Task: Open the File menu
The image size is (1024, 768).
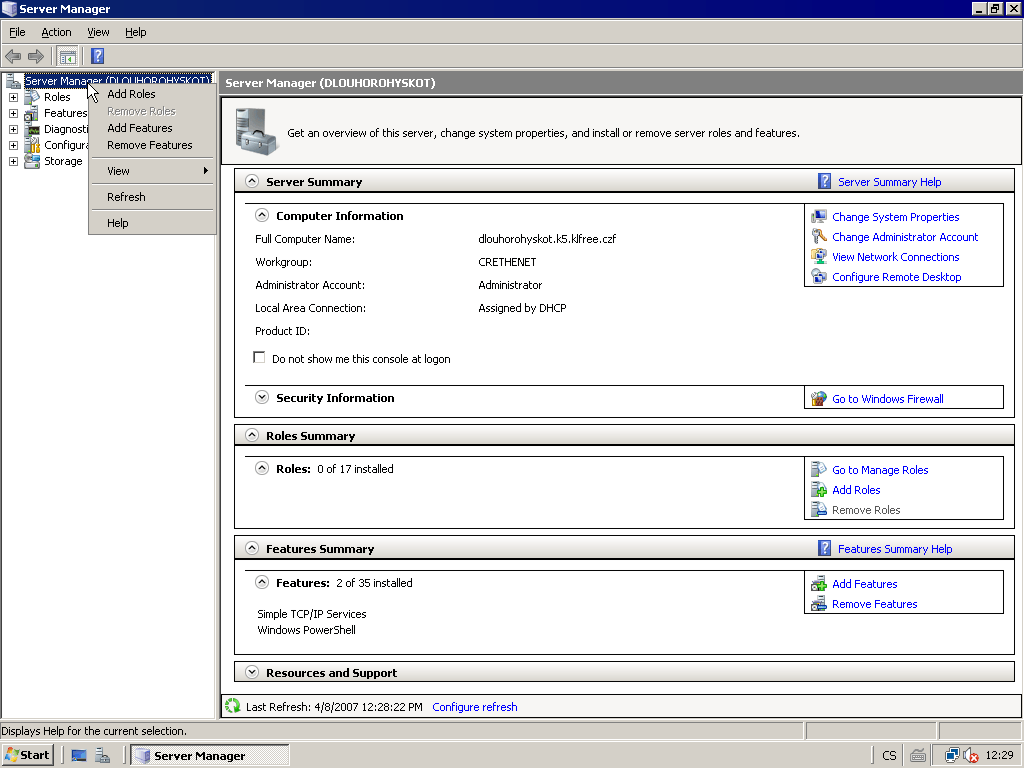Action: pyautogui.click(x=17, y=32)
